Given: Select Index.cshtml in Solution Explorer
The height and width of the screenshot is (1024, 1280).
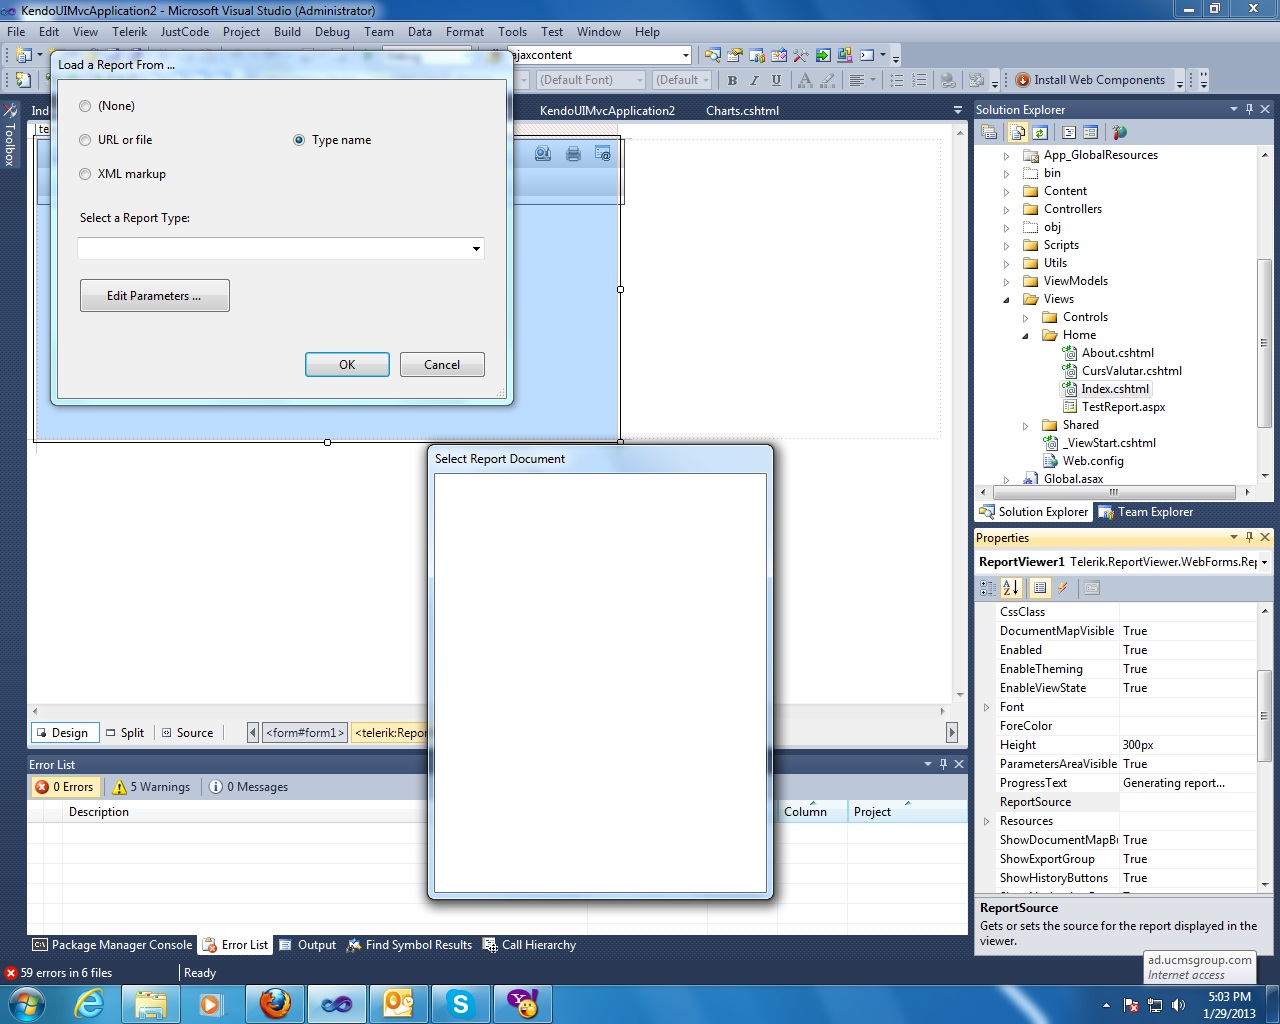Looking at the screenshot, I should 1114,389.
